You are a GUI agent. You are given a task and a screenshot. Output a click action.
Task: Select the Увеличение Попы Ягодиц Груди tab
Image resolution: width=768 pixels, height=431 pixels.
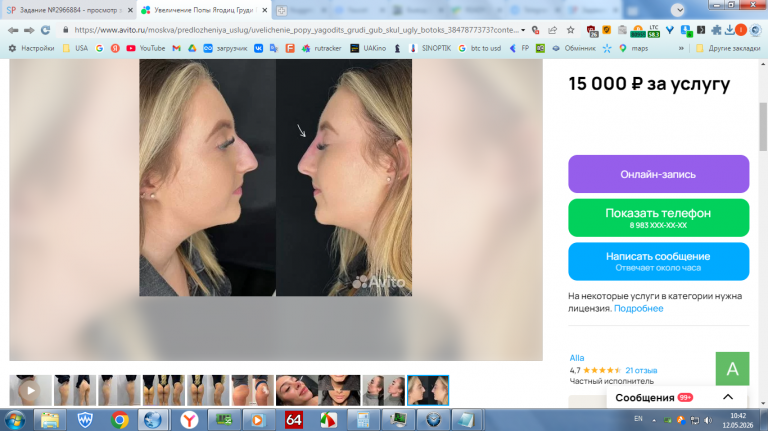[203, 10]
